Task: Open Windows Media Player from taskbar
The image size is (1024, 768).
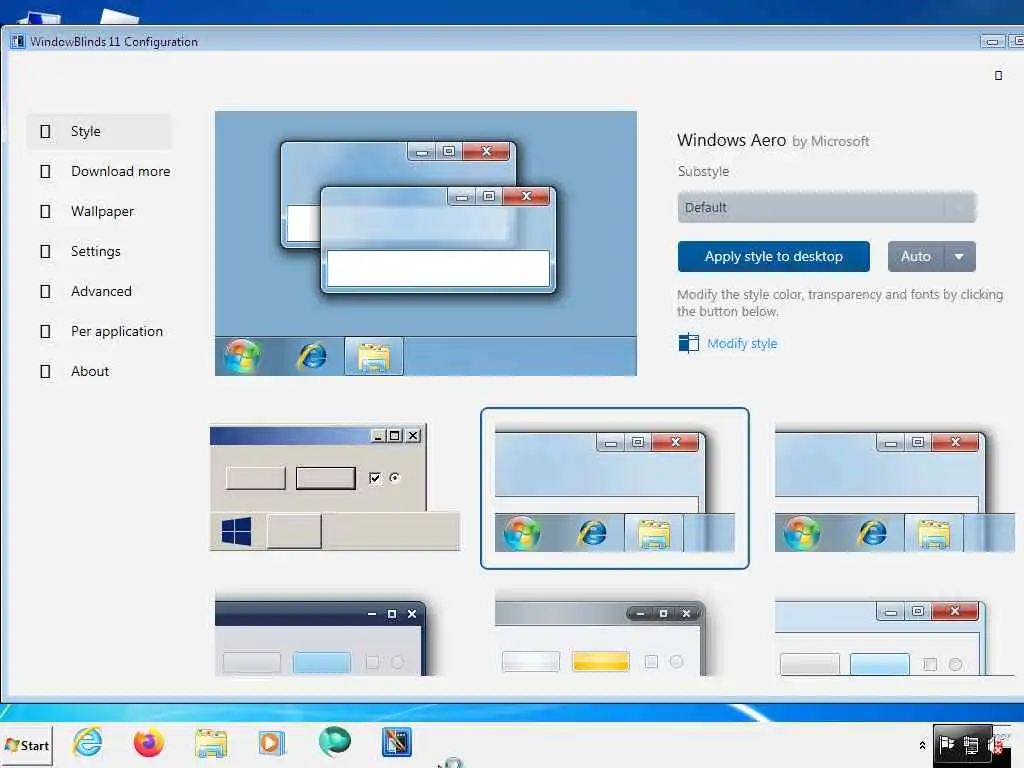Action: 272,743
